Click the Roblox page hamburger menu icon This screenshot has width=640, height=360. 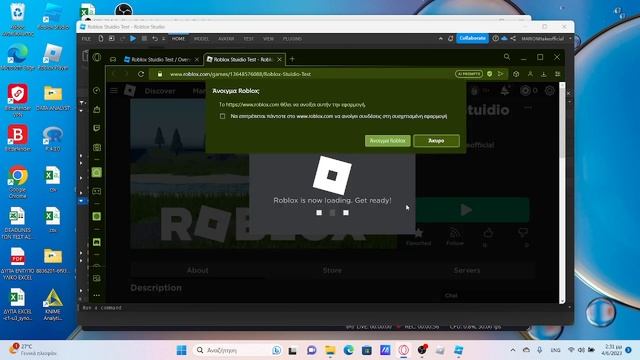pyautogui.click(x=114, y=91)
